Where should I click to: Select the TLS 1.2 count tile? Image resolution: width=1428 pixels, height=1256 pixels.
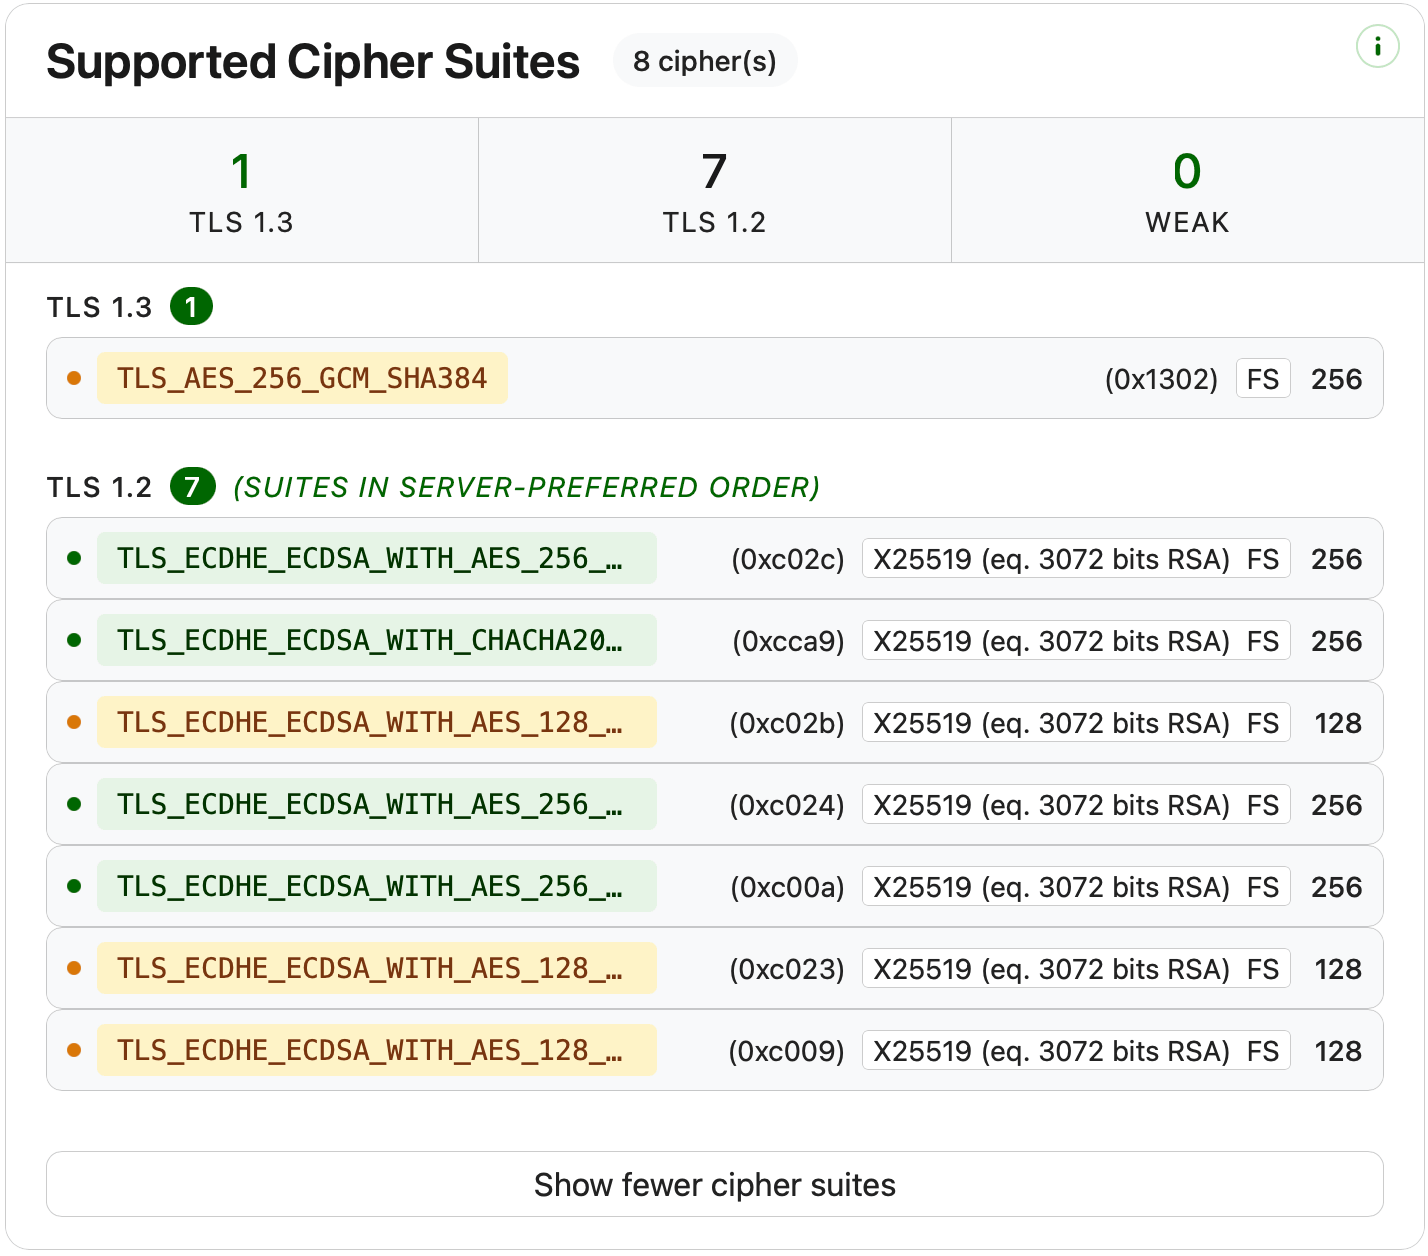(x=714, y=190)
